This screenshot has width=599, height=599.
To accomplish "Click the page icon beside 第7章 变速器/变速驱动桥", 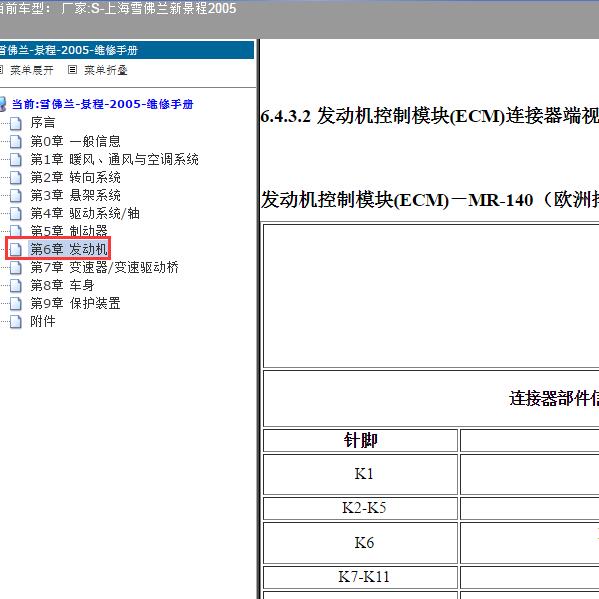I will pyautogui.click(x=16, y=267).
